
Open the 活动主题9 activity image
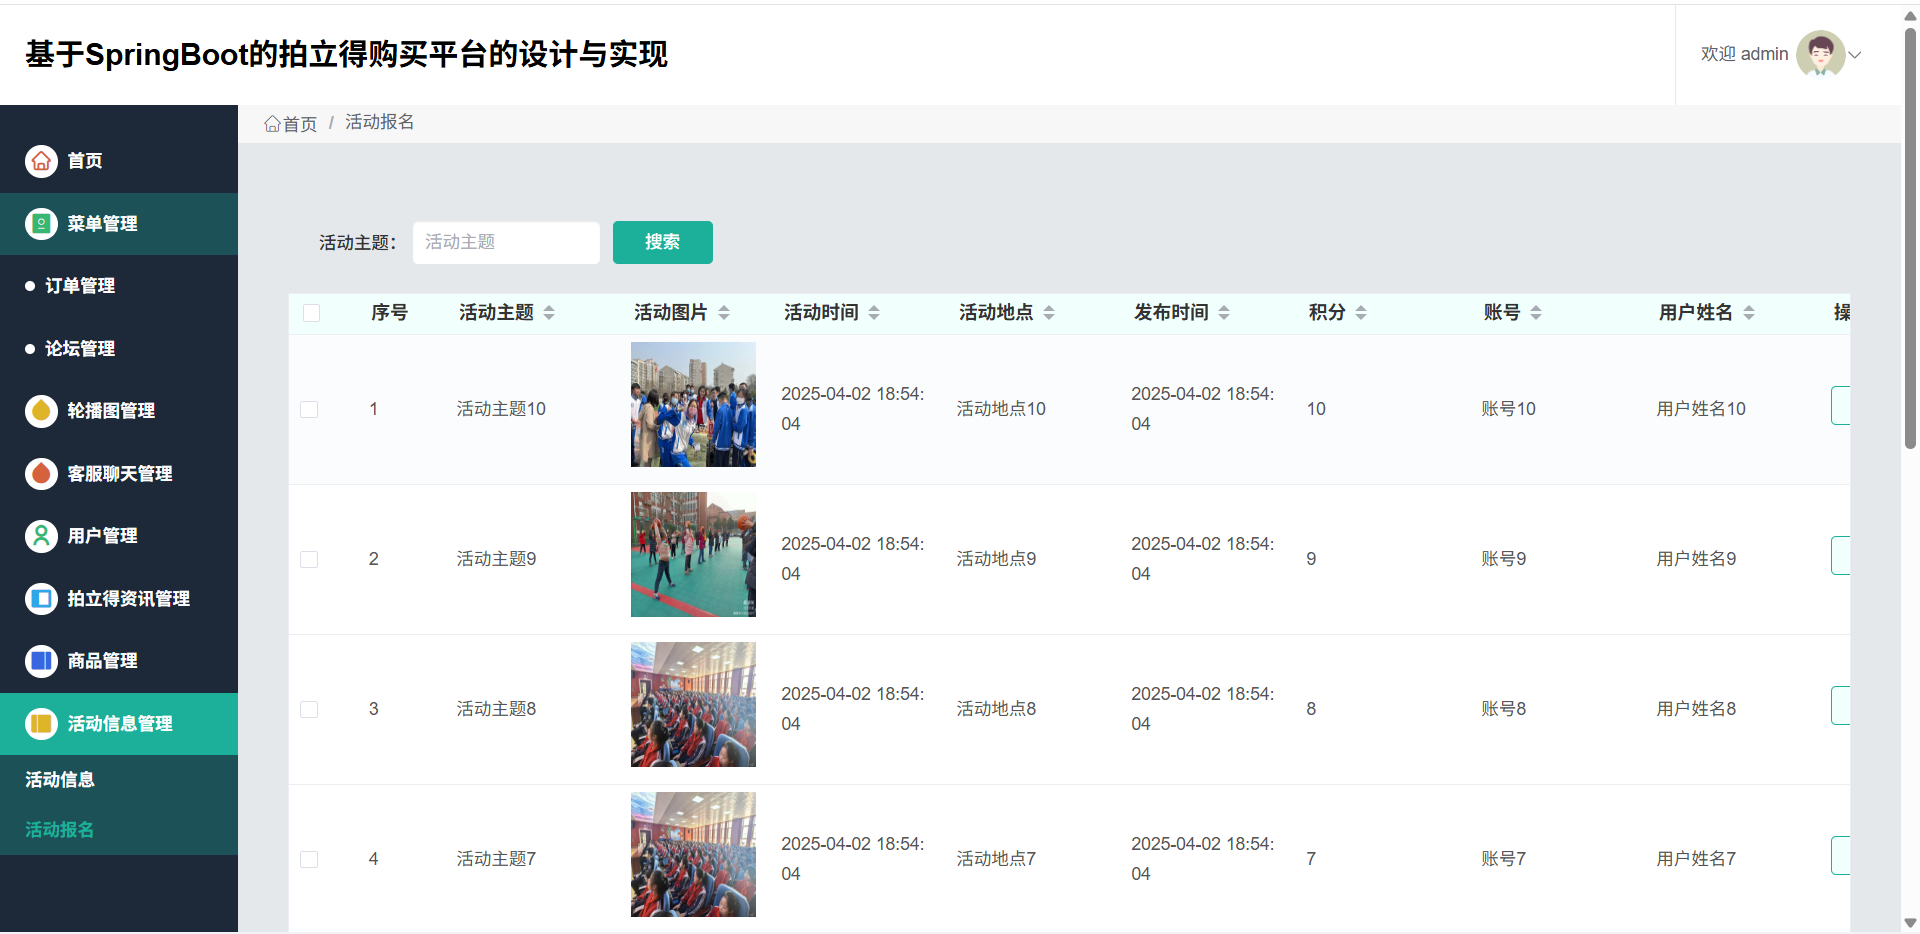pos(693,555)
